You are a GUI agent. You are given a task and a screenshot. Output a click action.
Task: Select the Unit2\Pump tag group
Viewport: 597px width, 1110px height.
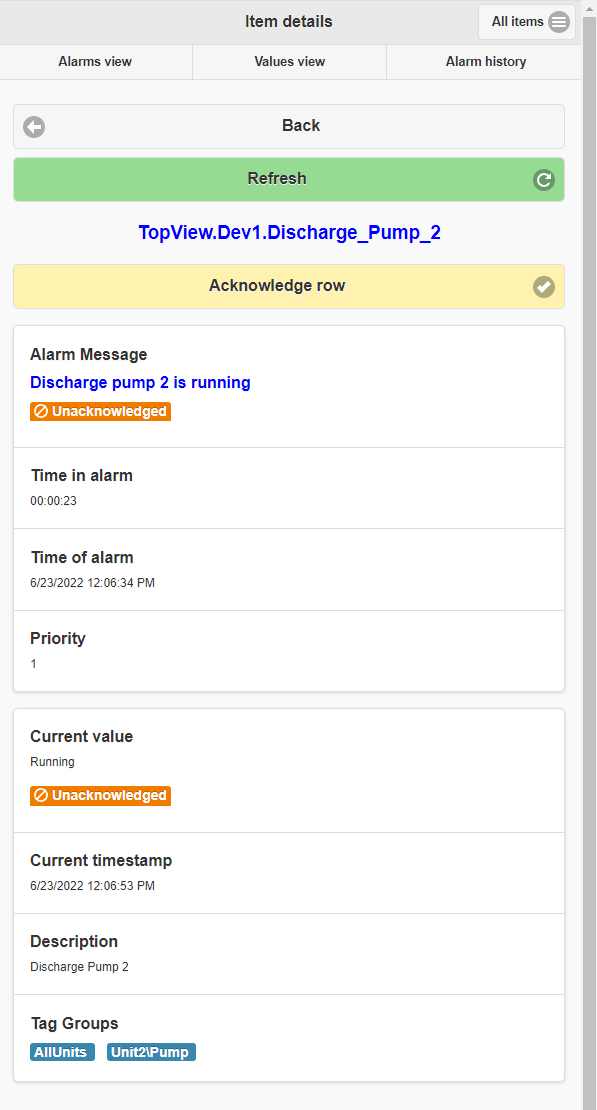(152, 1052)
